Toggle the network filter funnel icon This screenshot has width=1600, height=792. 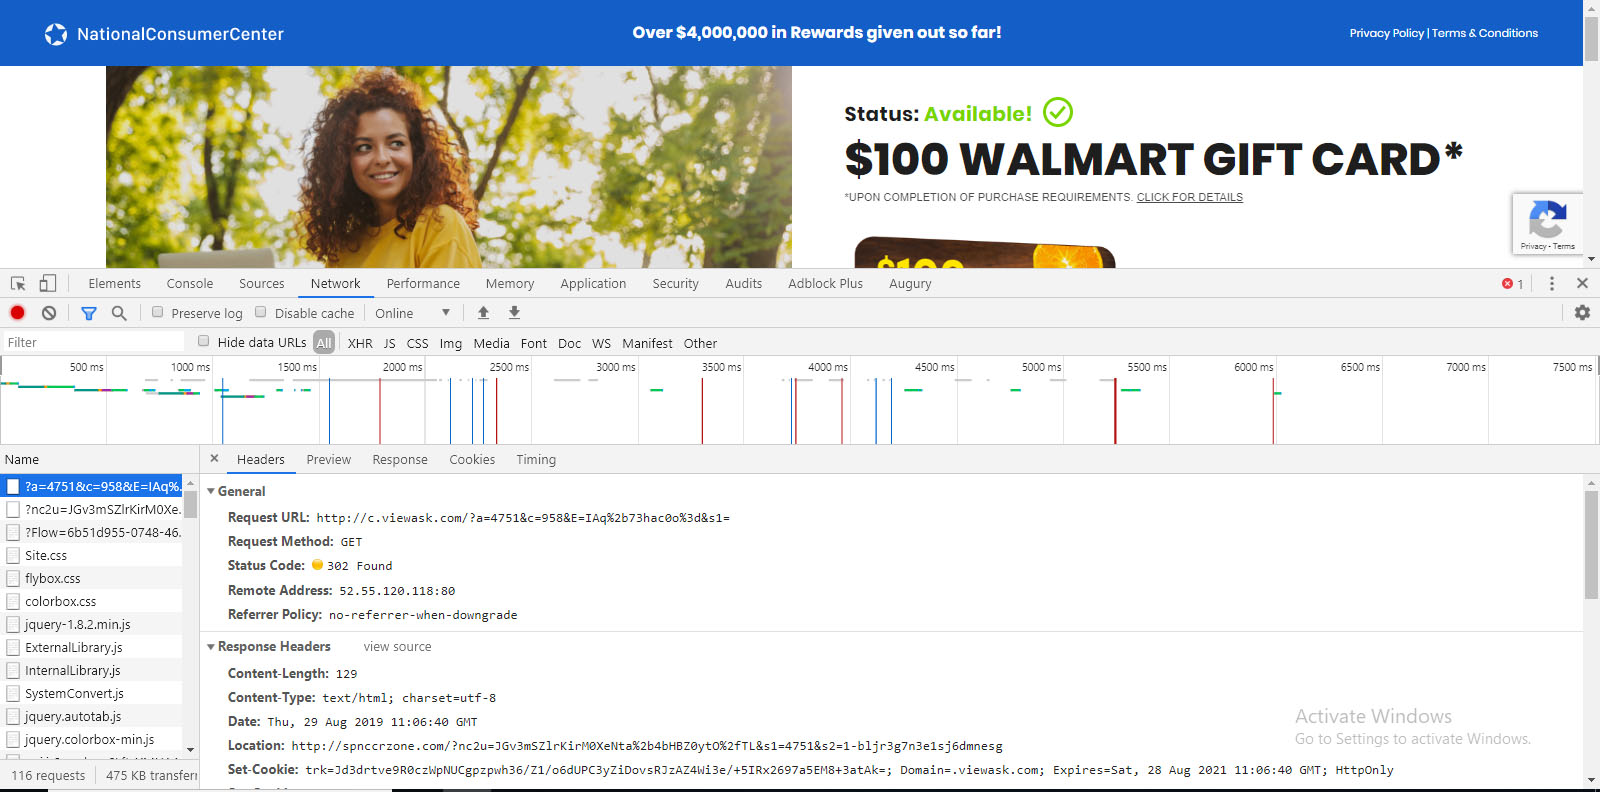pos(89,313)
